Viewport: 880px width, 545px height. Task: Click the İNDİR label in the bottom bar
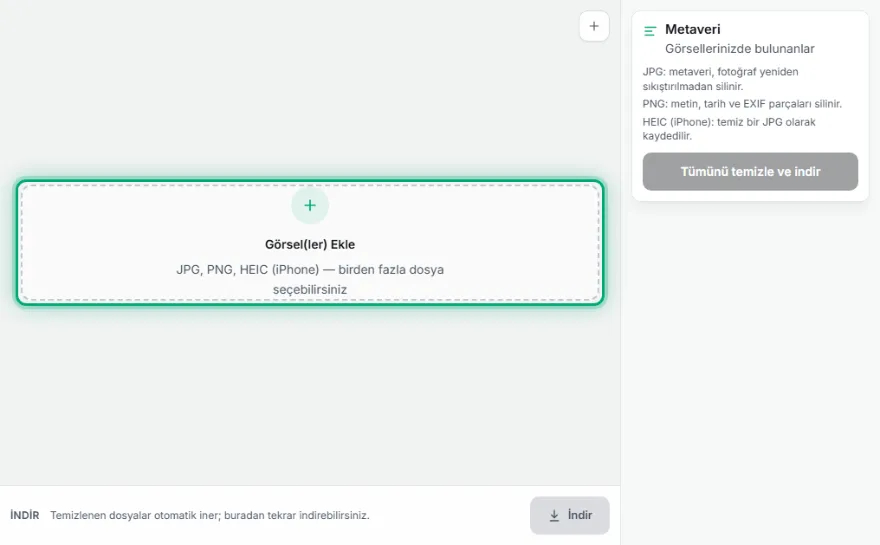pos(25,515)
